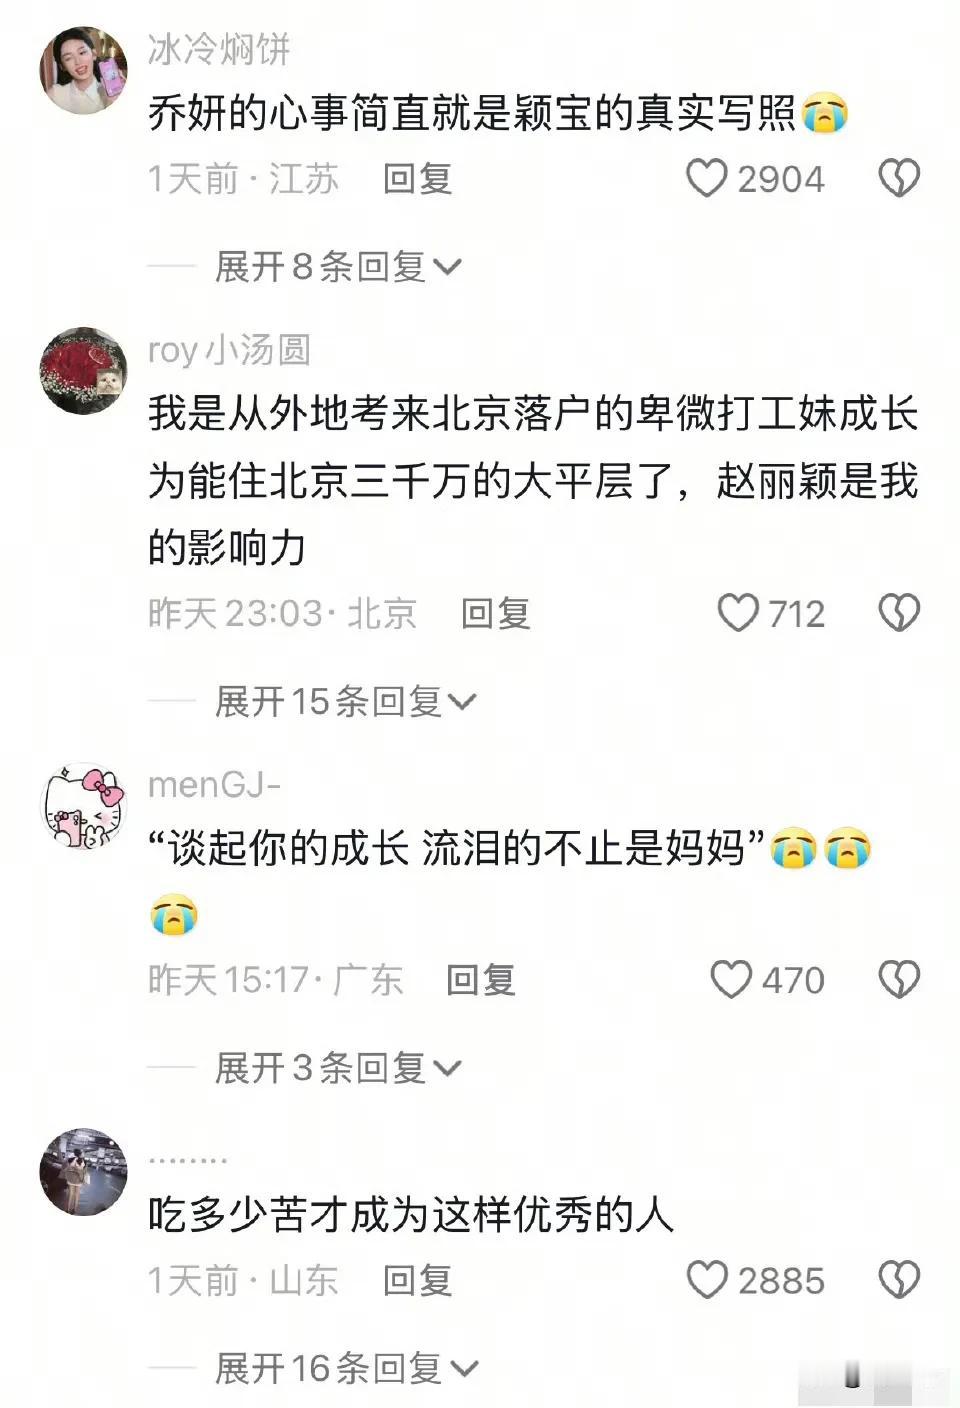Like the comment by 冰冷焖饼
Screen dimensions: 960x1408
tap(706, 179)
